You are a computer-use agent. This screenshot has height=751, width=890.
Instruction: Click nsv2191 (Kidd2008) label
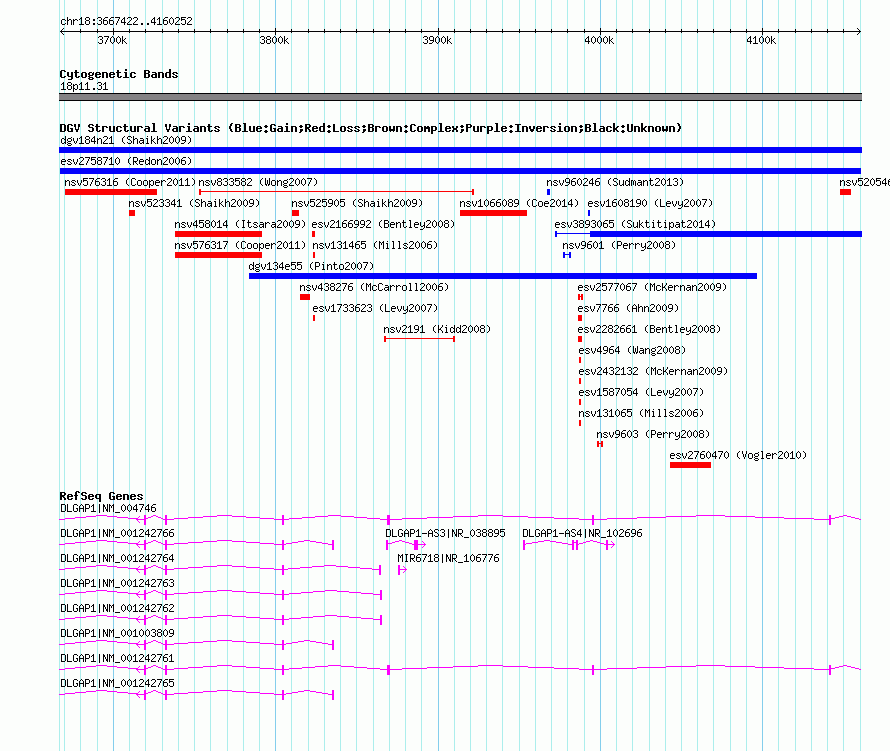coord(437,329)
